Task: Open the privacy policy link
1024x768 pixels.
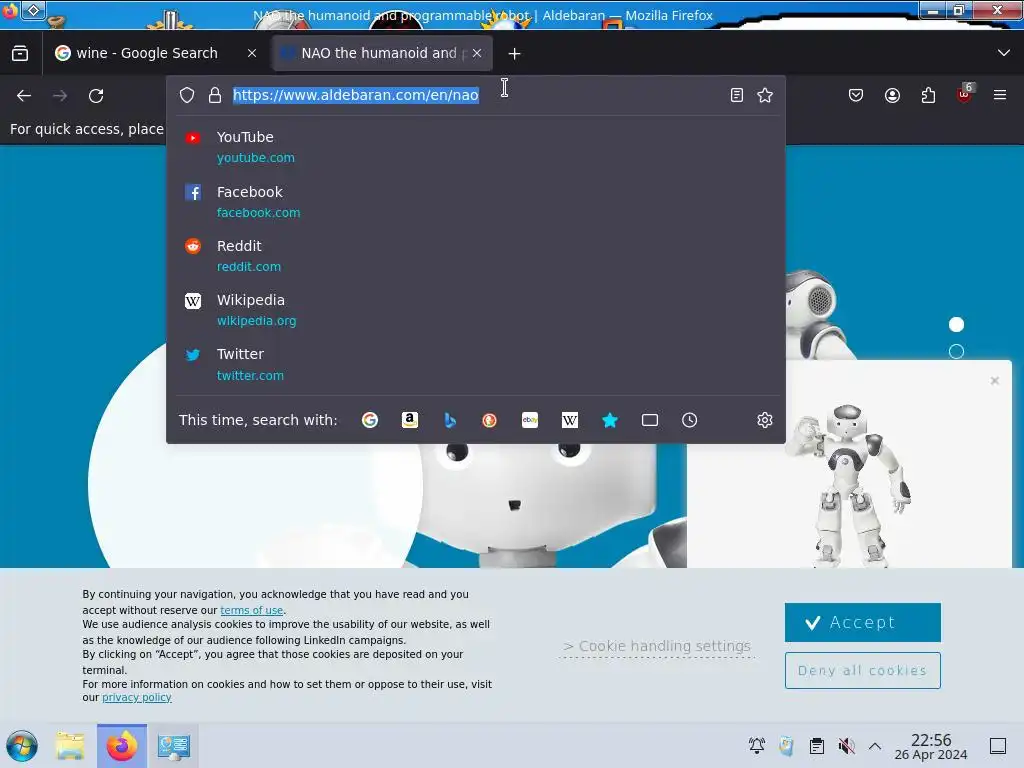Action: tap(136, 697)
